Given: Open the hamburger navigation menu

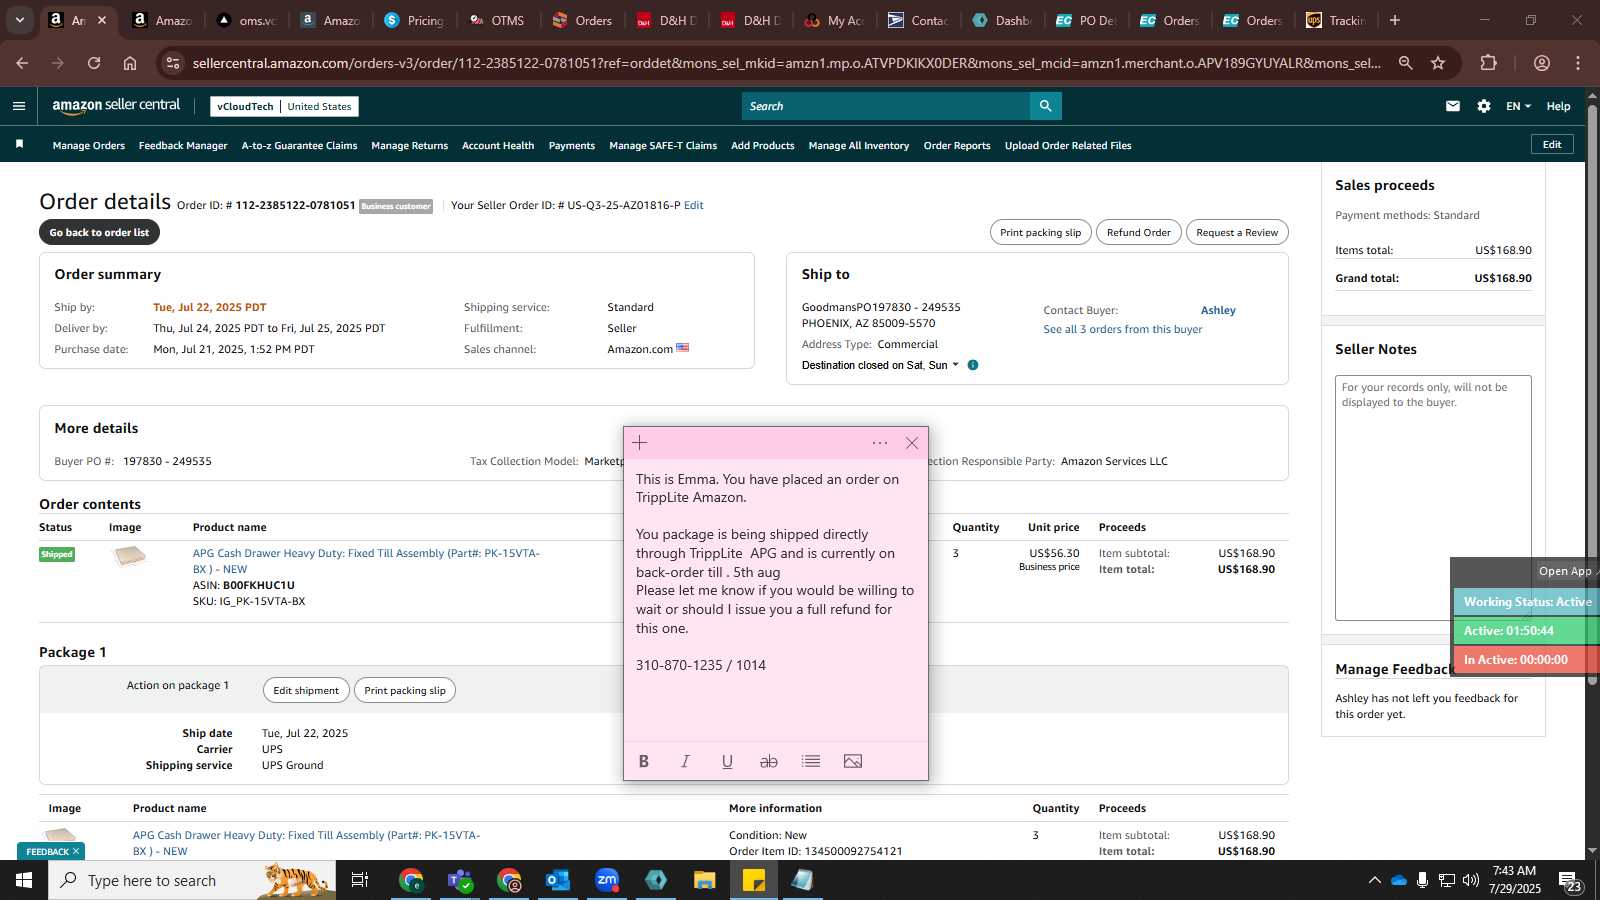Looking at the screenshot, I should (x=19, y=106).
